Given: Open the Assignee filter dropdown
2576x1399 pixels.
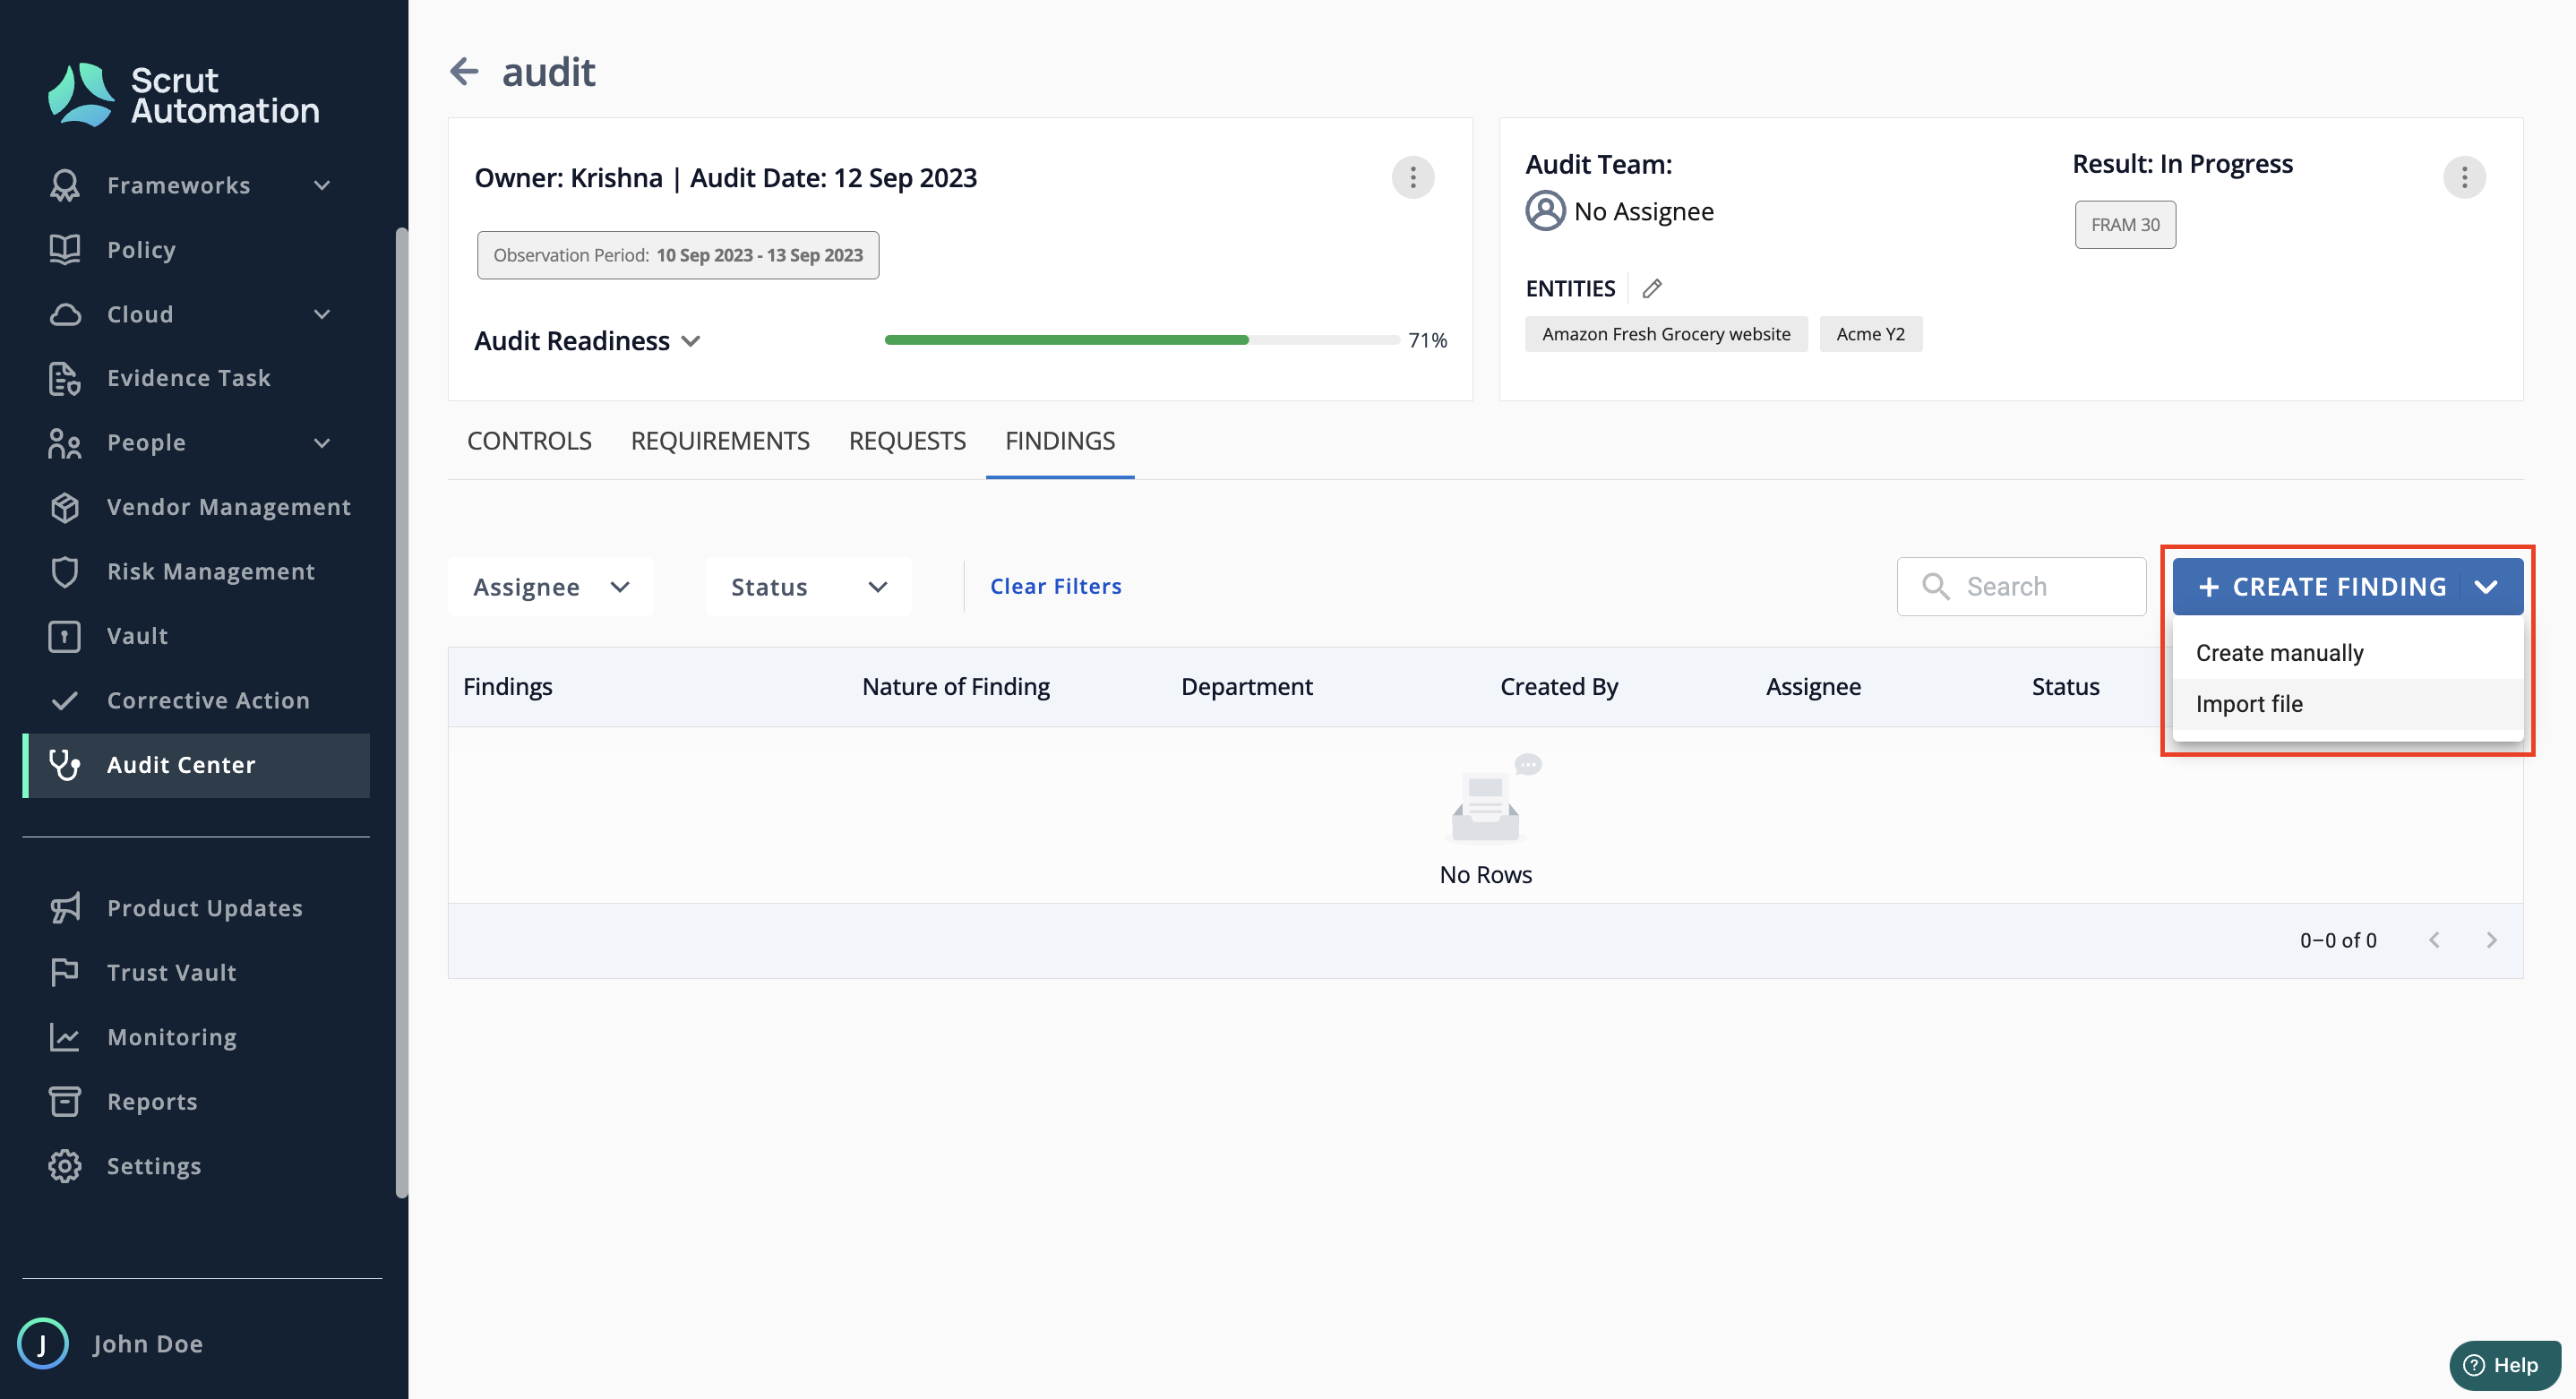Looking at the screenshot, I should pyautogui.click(x=551, y=587).
